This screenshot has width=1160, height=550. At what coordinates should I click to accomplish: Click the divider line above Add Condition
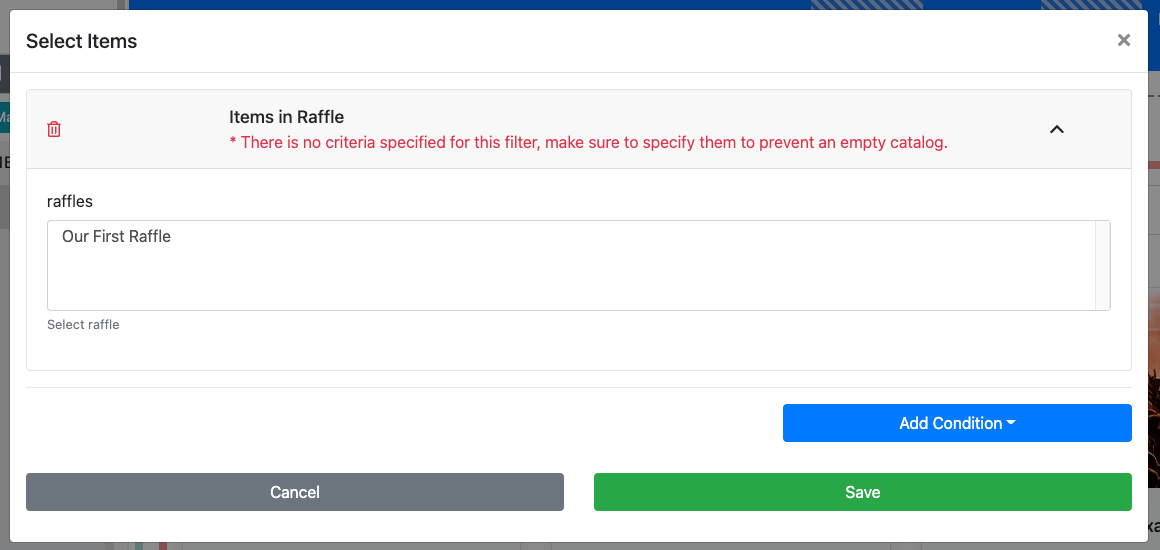578,387
